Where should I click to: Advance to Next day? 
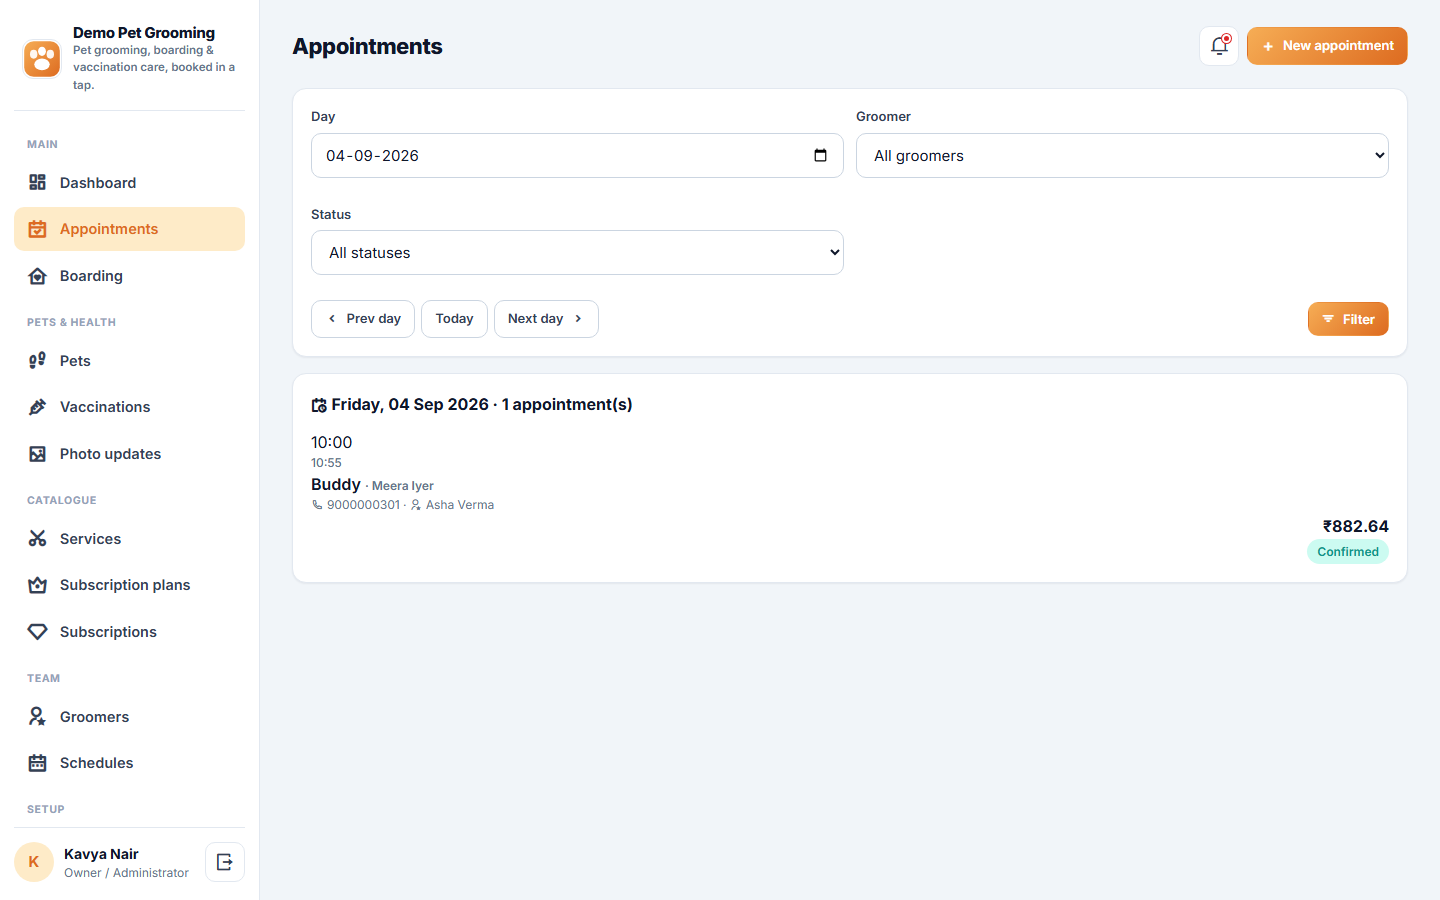pos(546,319)
